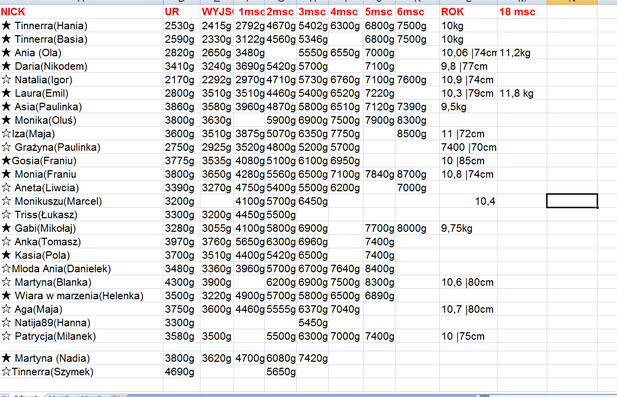Click the Wiara w marzenia(Helenka) name cell
This screenshot has height=397, width=617.
click(81, 296)
